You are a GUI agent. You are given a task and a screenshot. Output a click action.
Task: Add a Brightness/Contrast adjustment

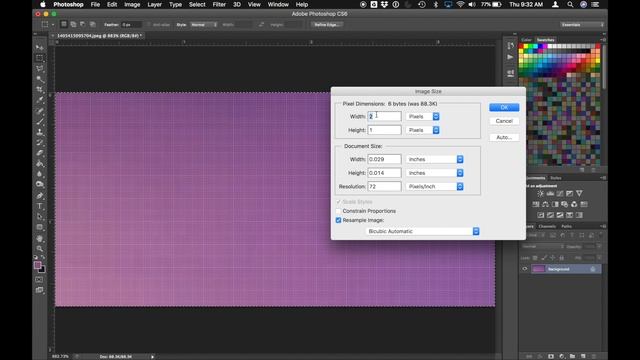pyautogui.click(x=540, y=193)
